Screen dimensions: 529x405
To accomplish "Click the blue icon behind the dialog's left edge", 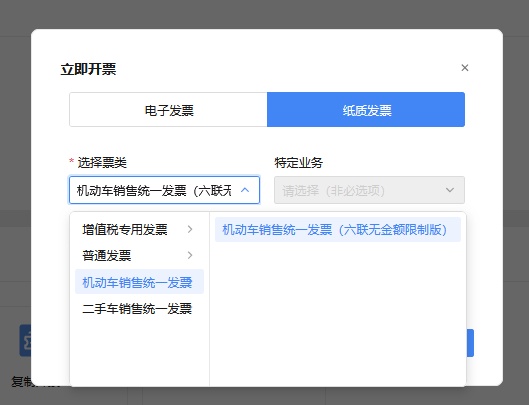I will click(25, 341).
